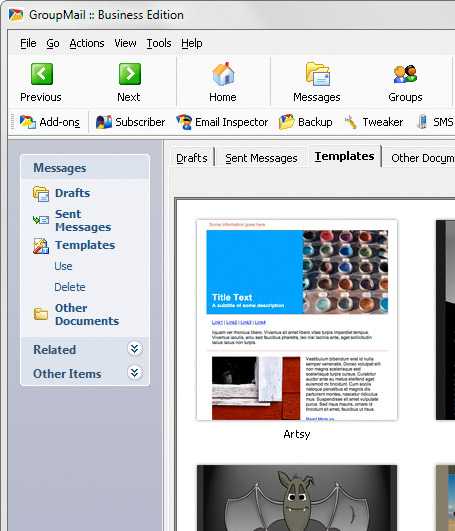Click the Templates sidebar link
The image size is (455, 531).
tap(85, 245)
